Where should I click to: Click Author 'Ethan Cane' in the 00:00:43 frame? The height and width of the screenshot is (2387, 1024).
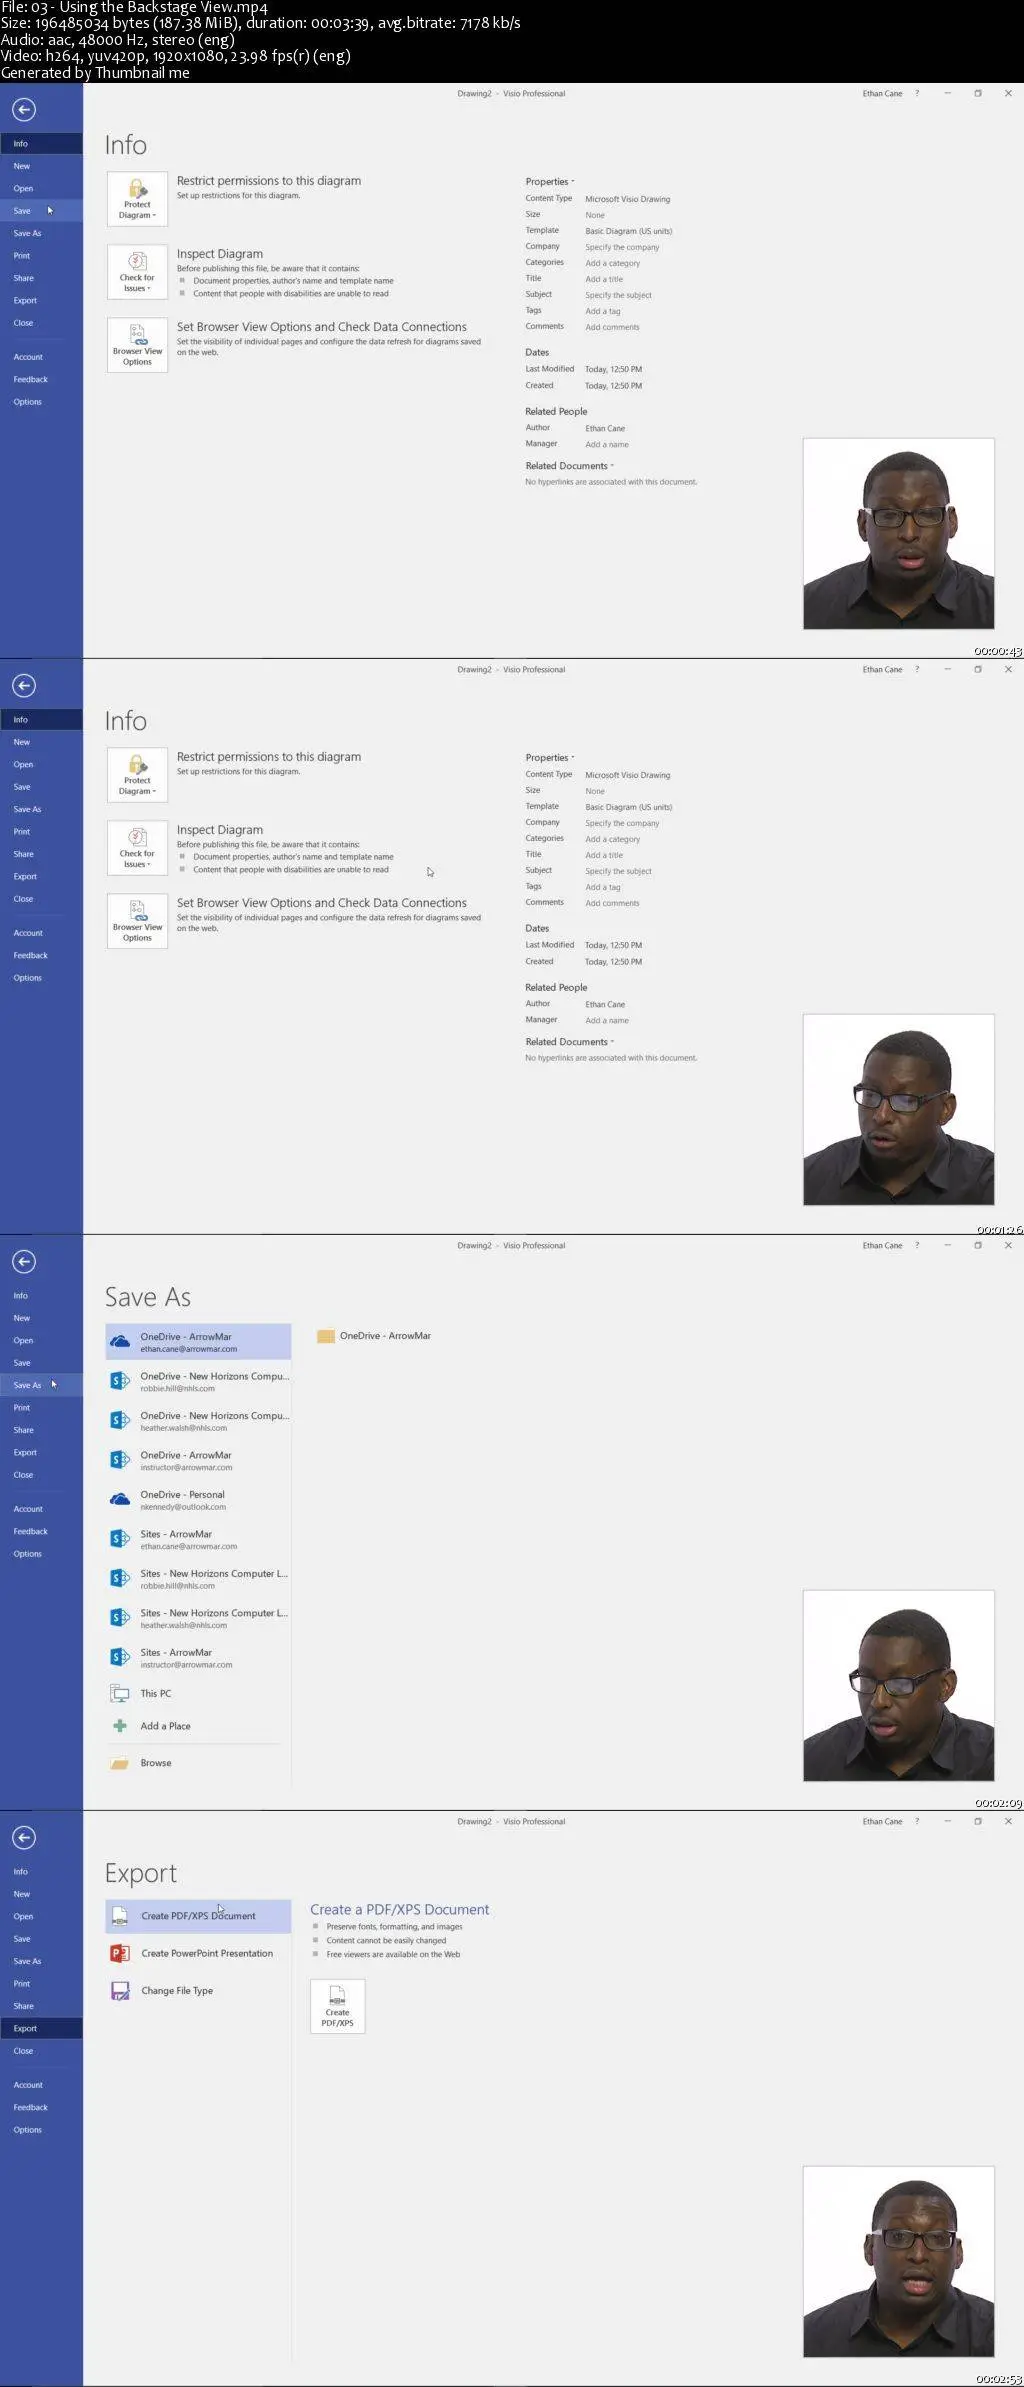click(x=605, y=428)
